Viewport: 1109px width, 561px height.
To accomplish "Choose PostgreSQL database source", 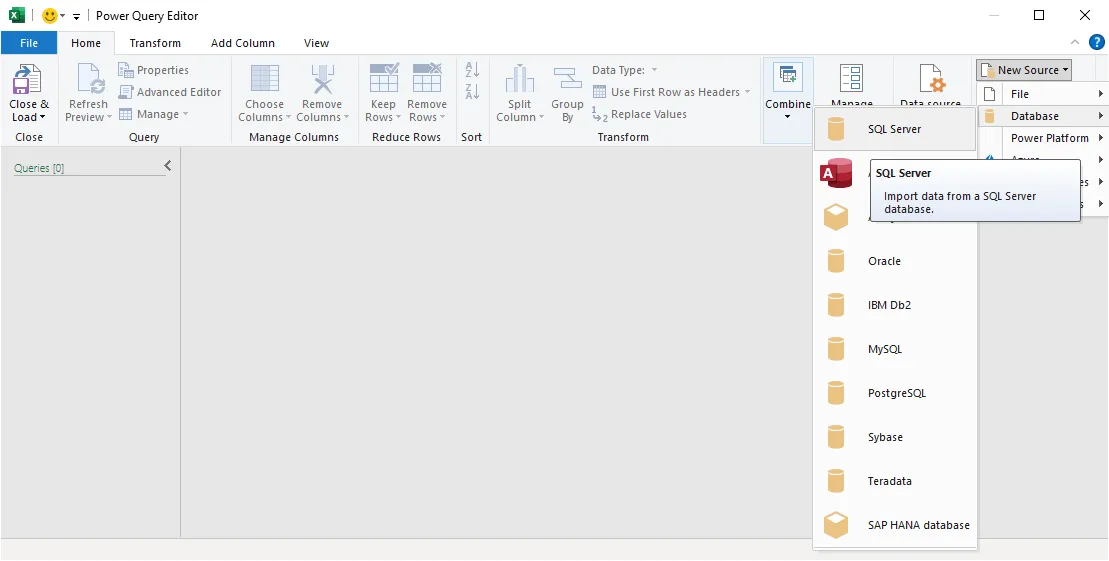I will [896, 393].
